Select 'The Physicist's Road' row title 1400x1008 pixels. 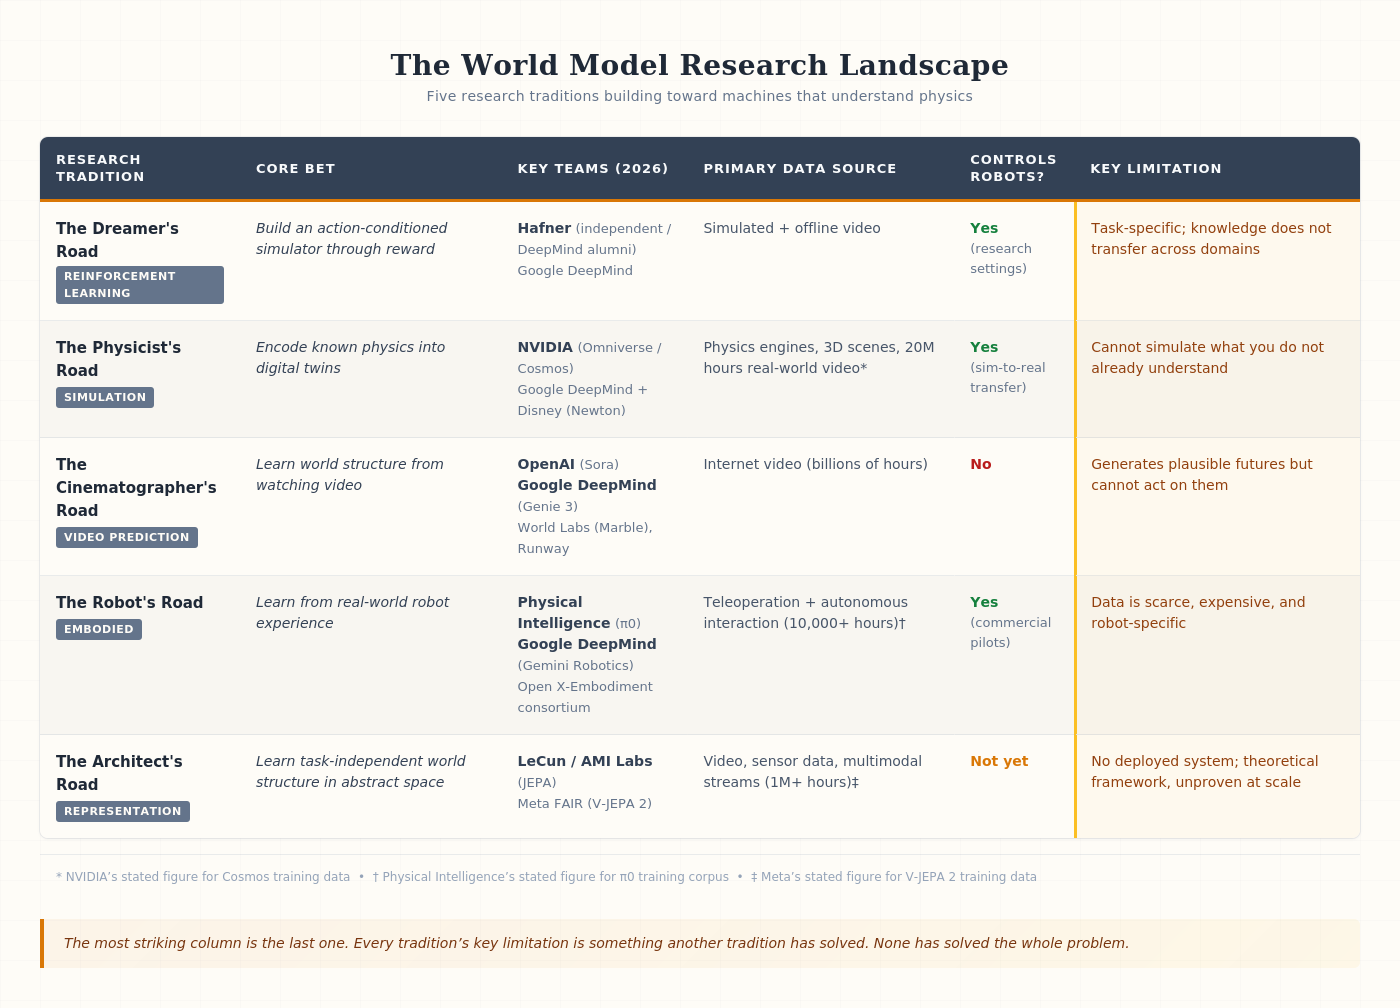(118, 359)
